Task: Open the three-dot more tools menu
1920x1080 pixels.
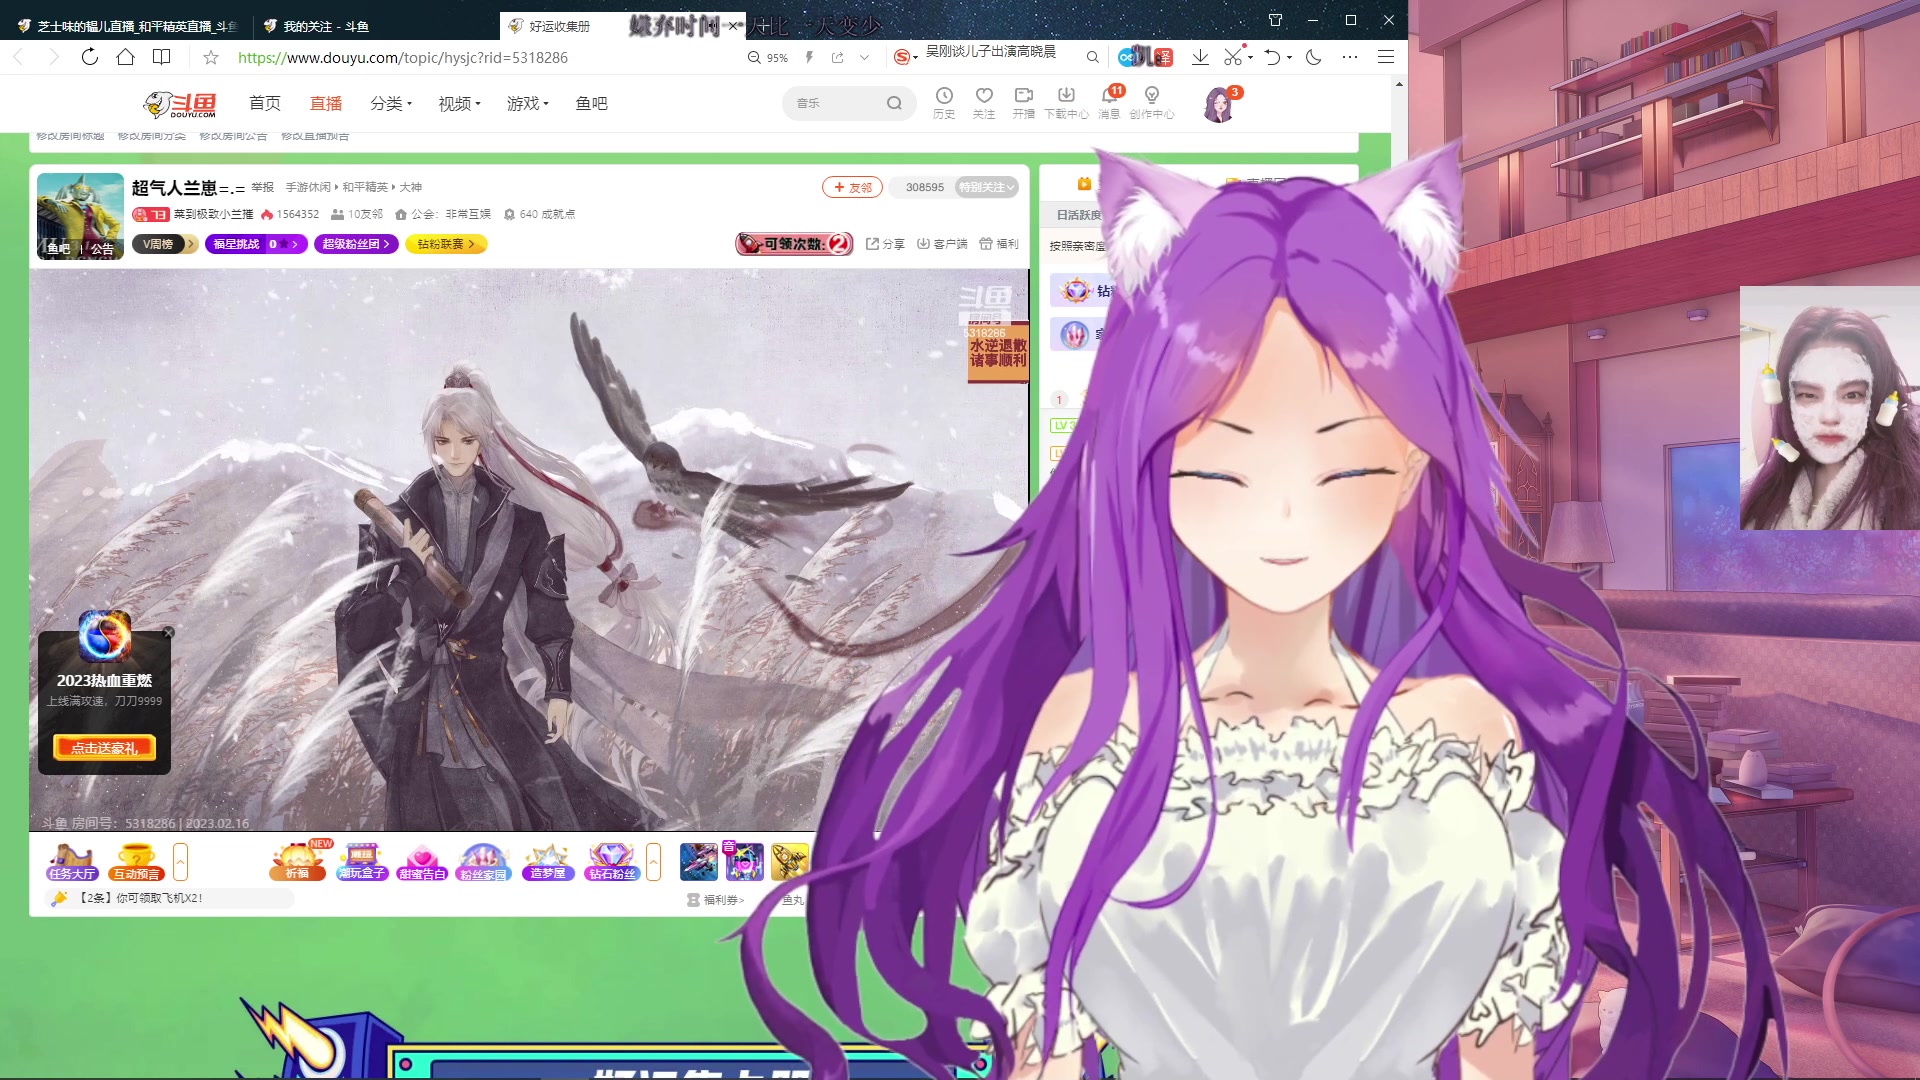Action: point(1350,57)
